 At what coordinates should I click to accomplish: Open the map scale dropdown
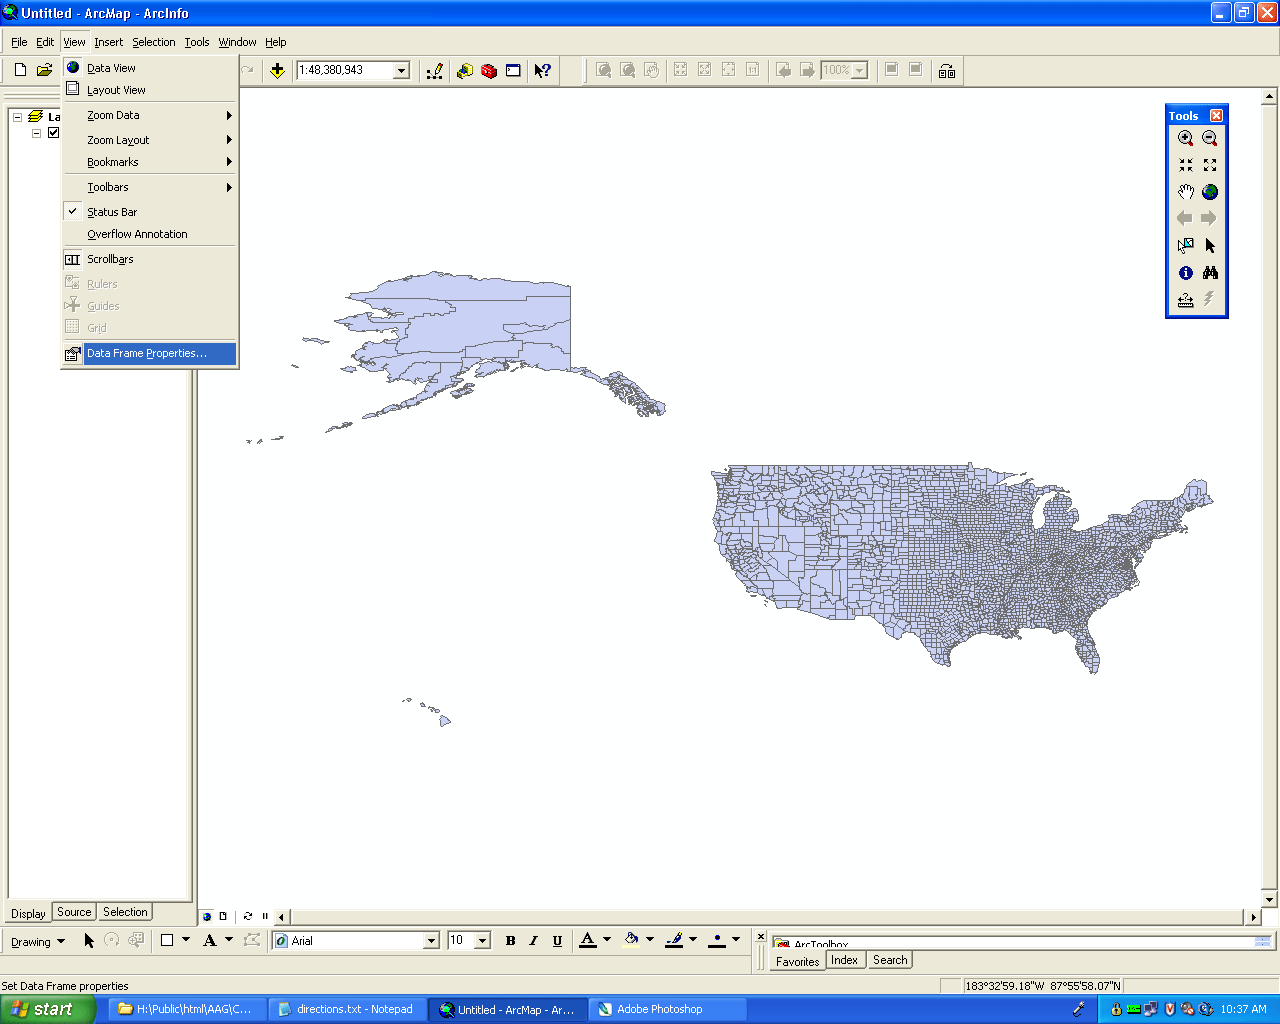[x=402, y=70]
